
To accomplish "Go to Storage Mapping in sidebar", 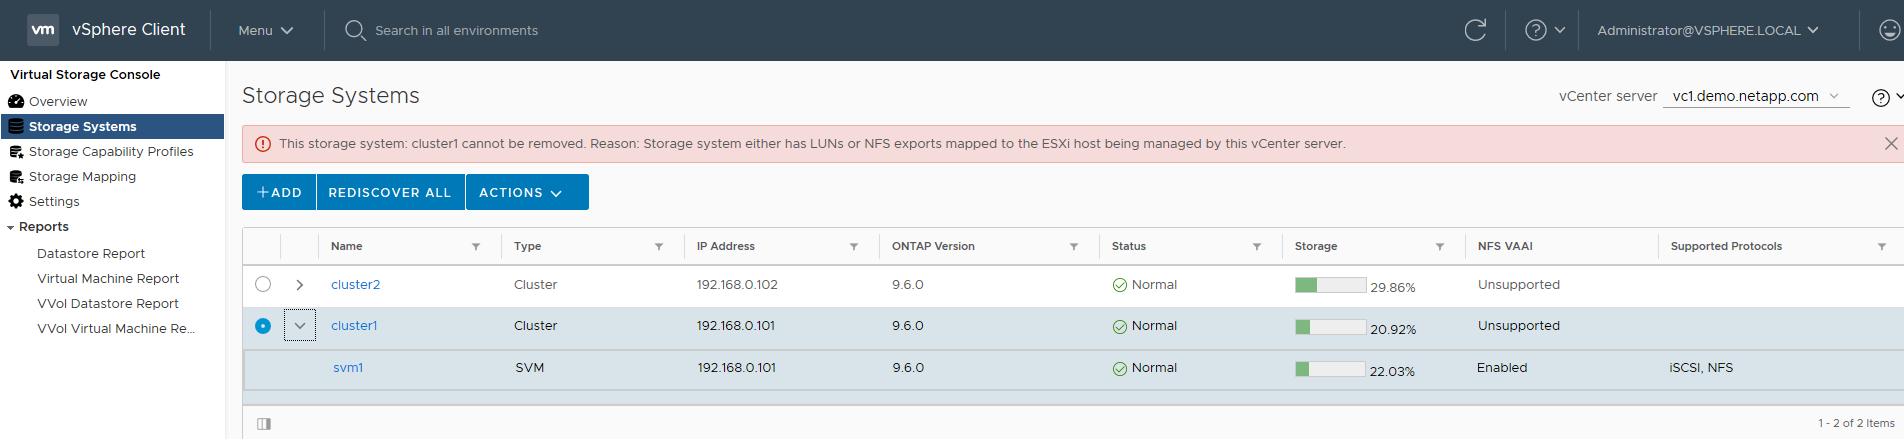I will click(82, 177).
